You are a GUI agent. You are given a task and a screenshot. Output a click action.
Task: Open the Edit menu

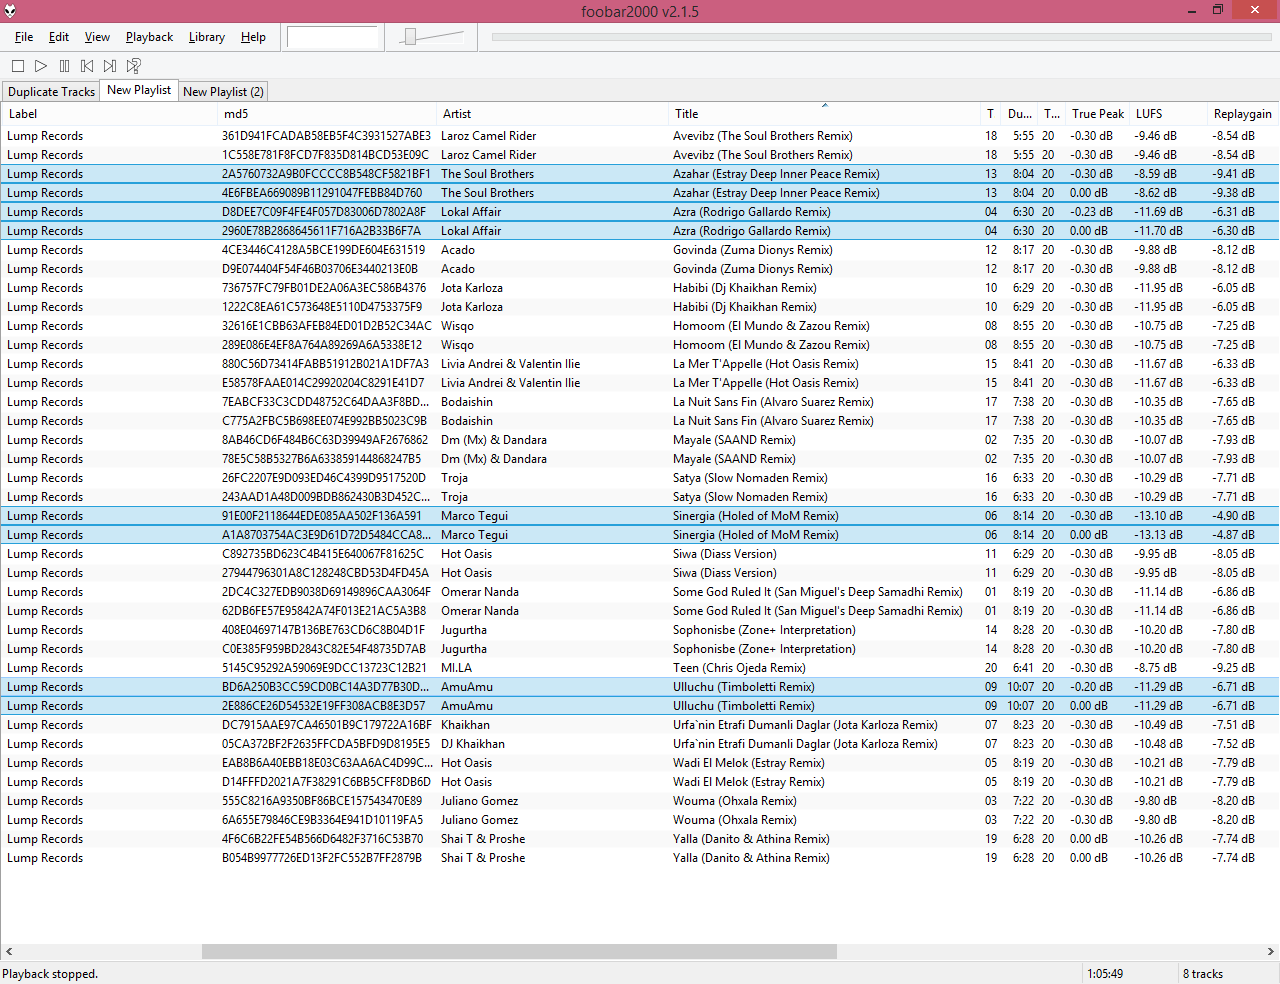click(x=59, y=37)
